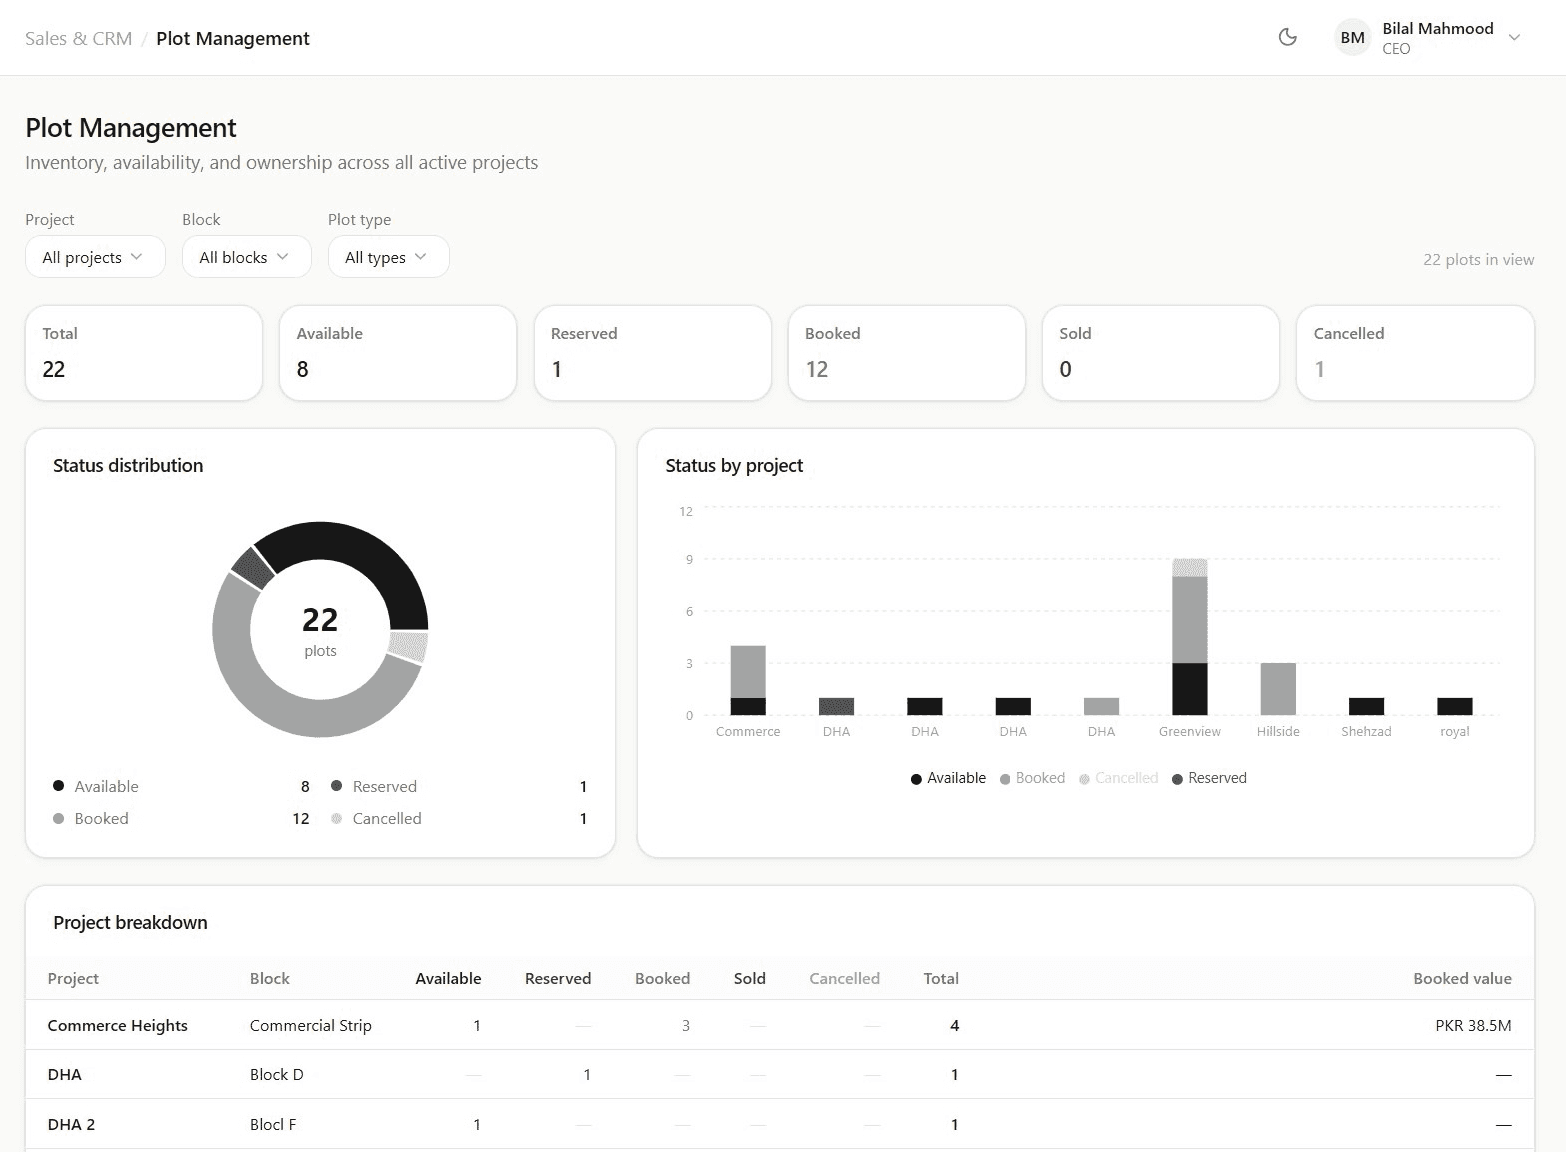Select the Total card showing 22
The image size is (1566, 1152).
point(144,353)
